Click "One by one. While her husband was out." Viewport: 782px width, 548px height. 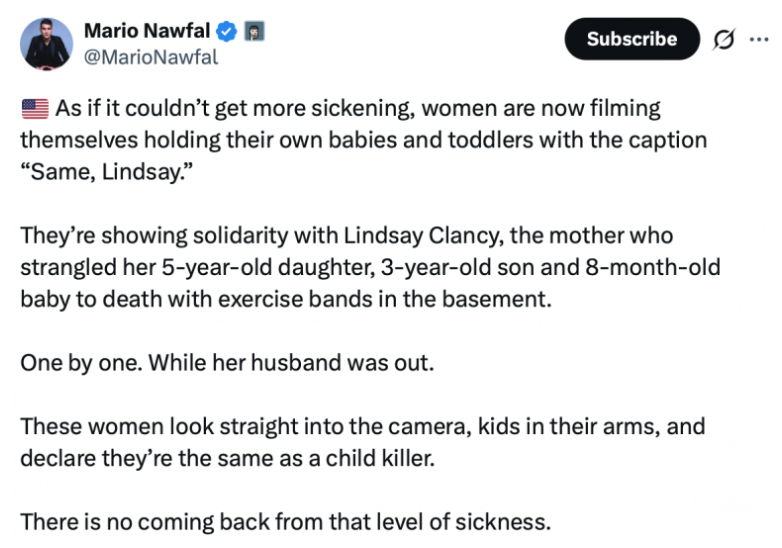(x=227, y=363)
